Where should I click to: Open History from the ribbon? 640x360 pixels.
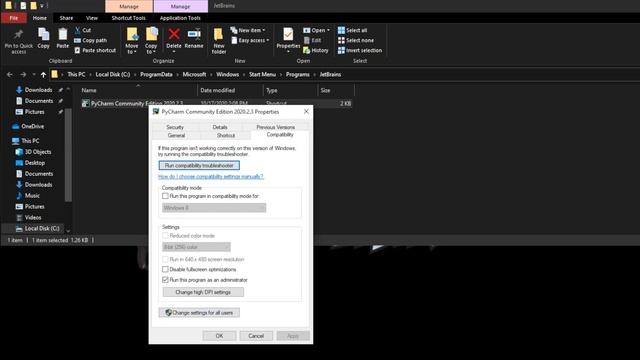point(316,51)
